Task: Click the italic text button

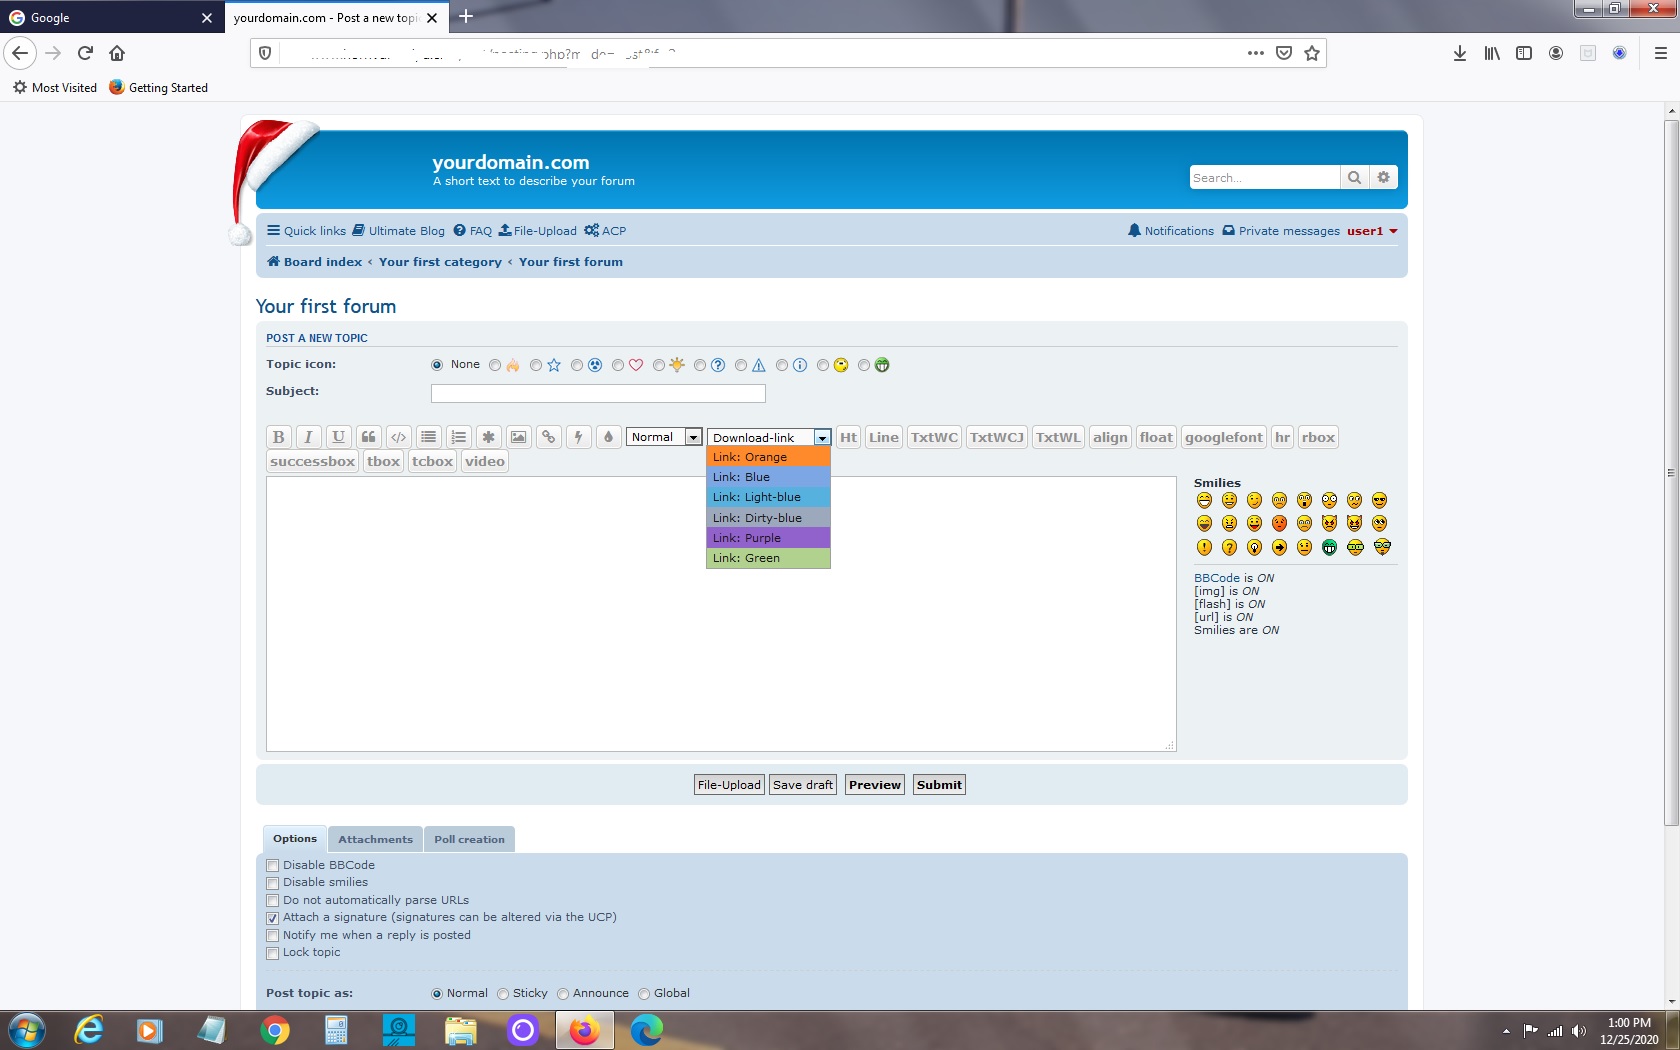Action: [x=308, y=437]
